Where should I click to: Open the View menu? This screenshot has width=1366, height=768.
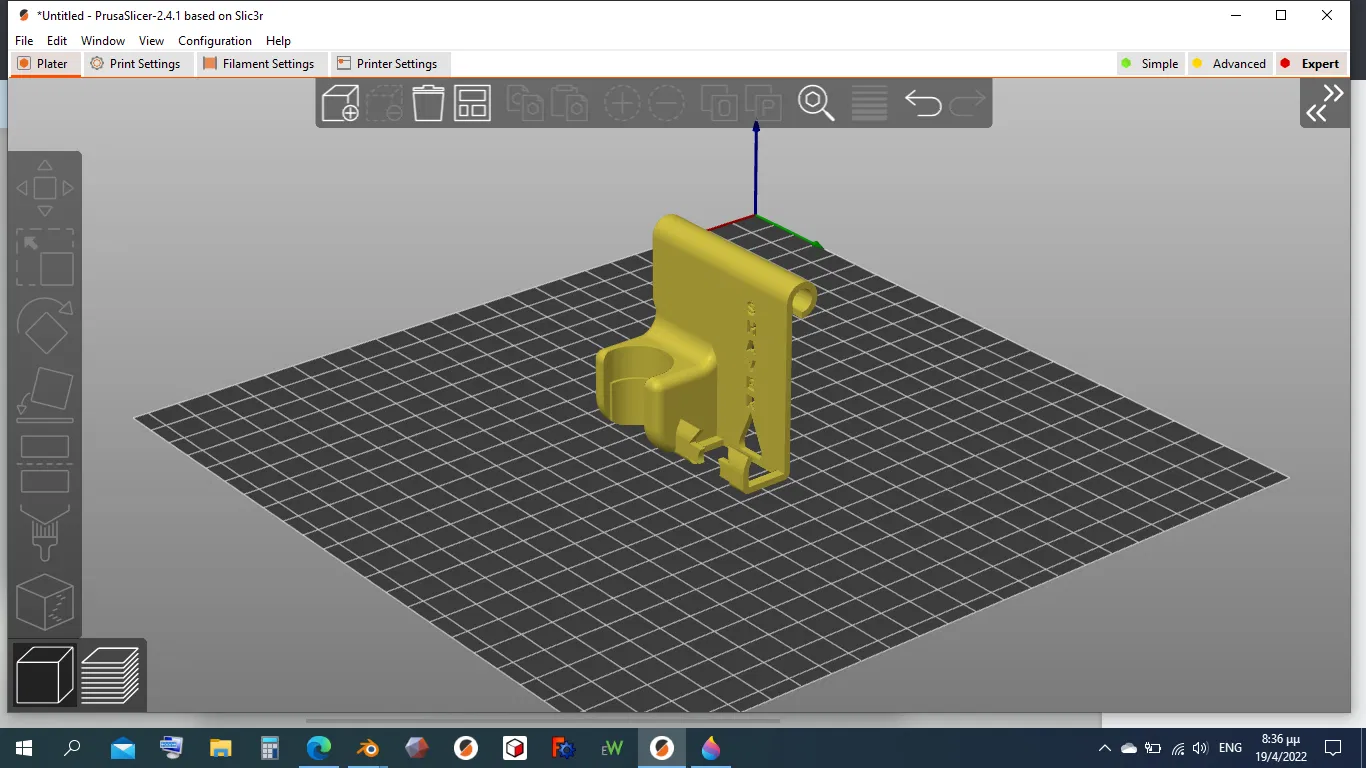click(x=151, y=41)
